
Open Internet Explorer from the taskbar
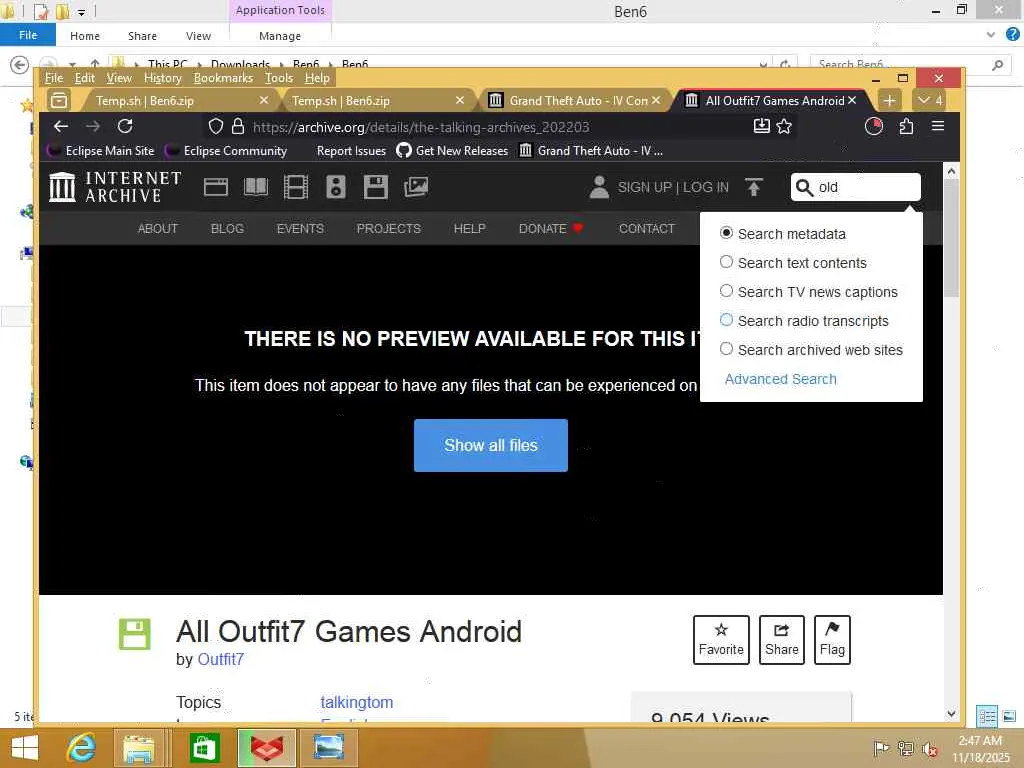coord(82,748)
